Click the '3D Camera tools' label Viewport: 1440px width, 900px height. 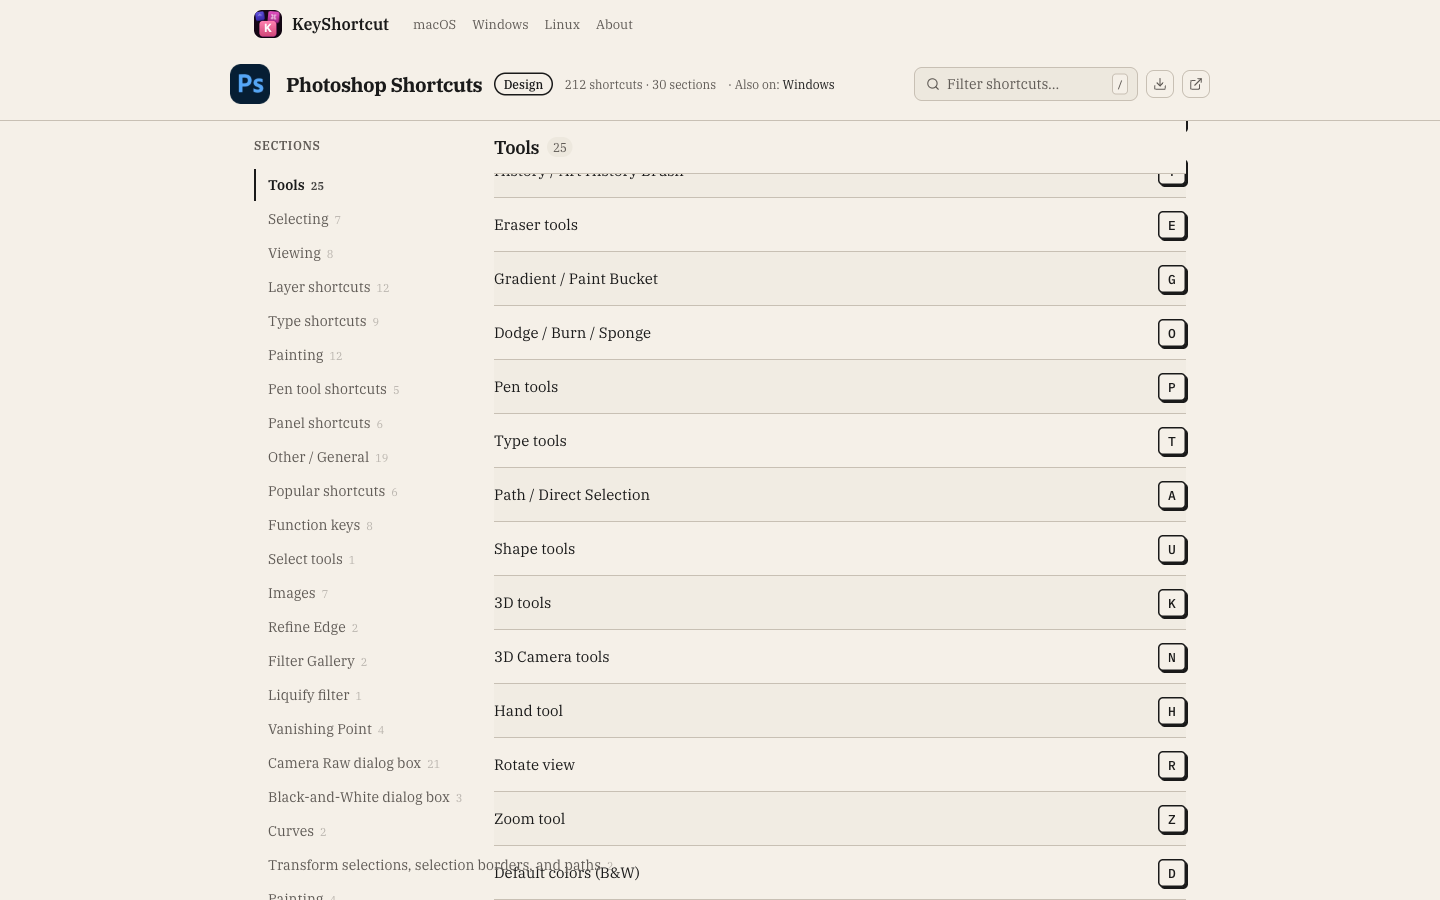tap(552, 657)
